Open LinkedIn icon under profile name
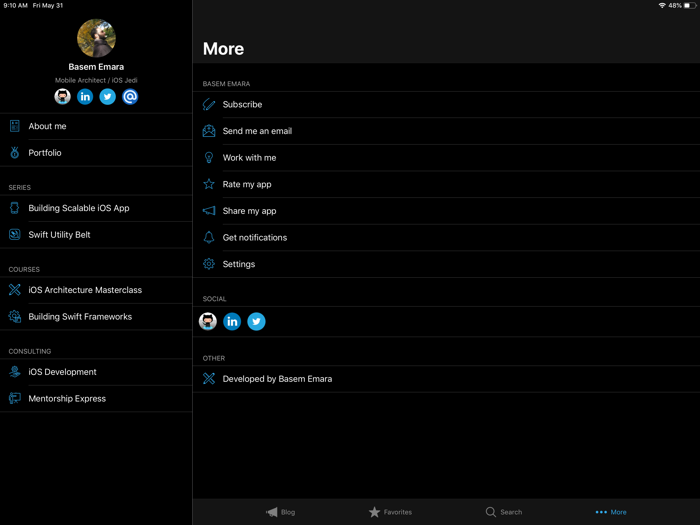The height and width of the screenshot is (525, 700). [x=85, y=96]
